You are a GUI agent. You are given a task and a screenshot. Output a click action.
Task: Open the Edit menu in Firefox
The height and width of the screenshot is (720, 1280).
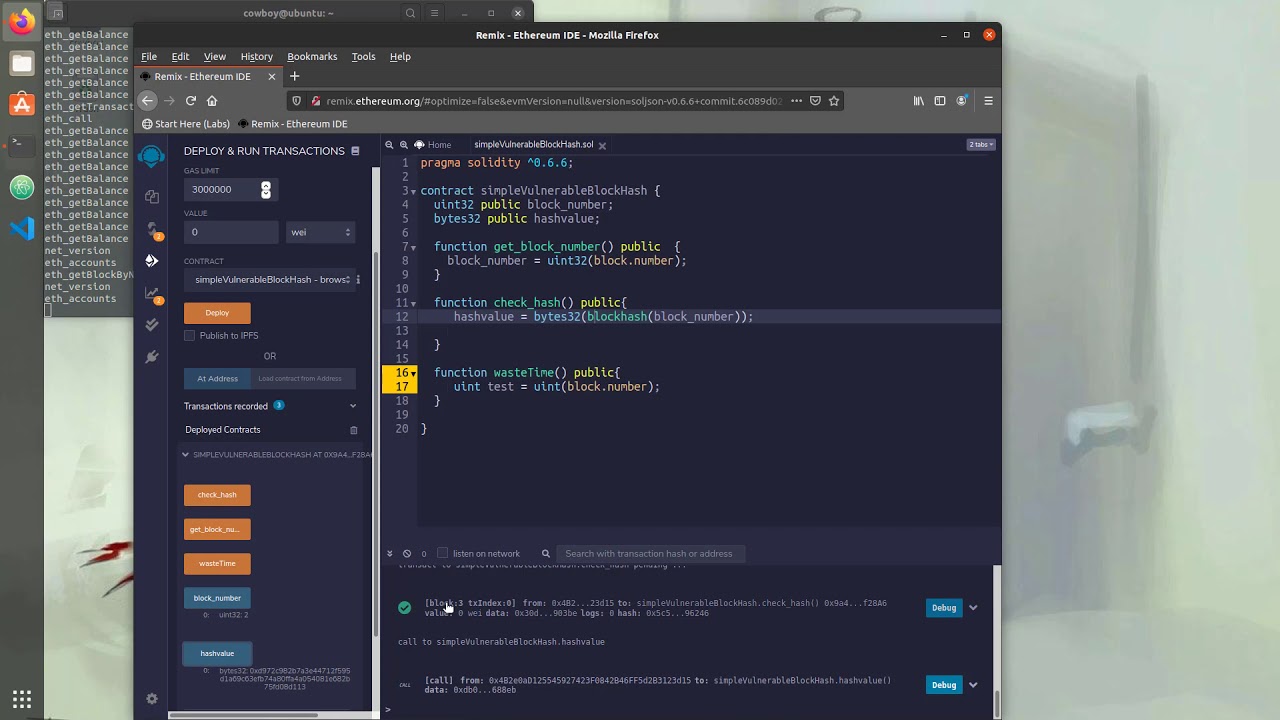click(180, 57)
